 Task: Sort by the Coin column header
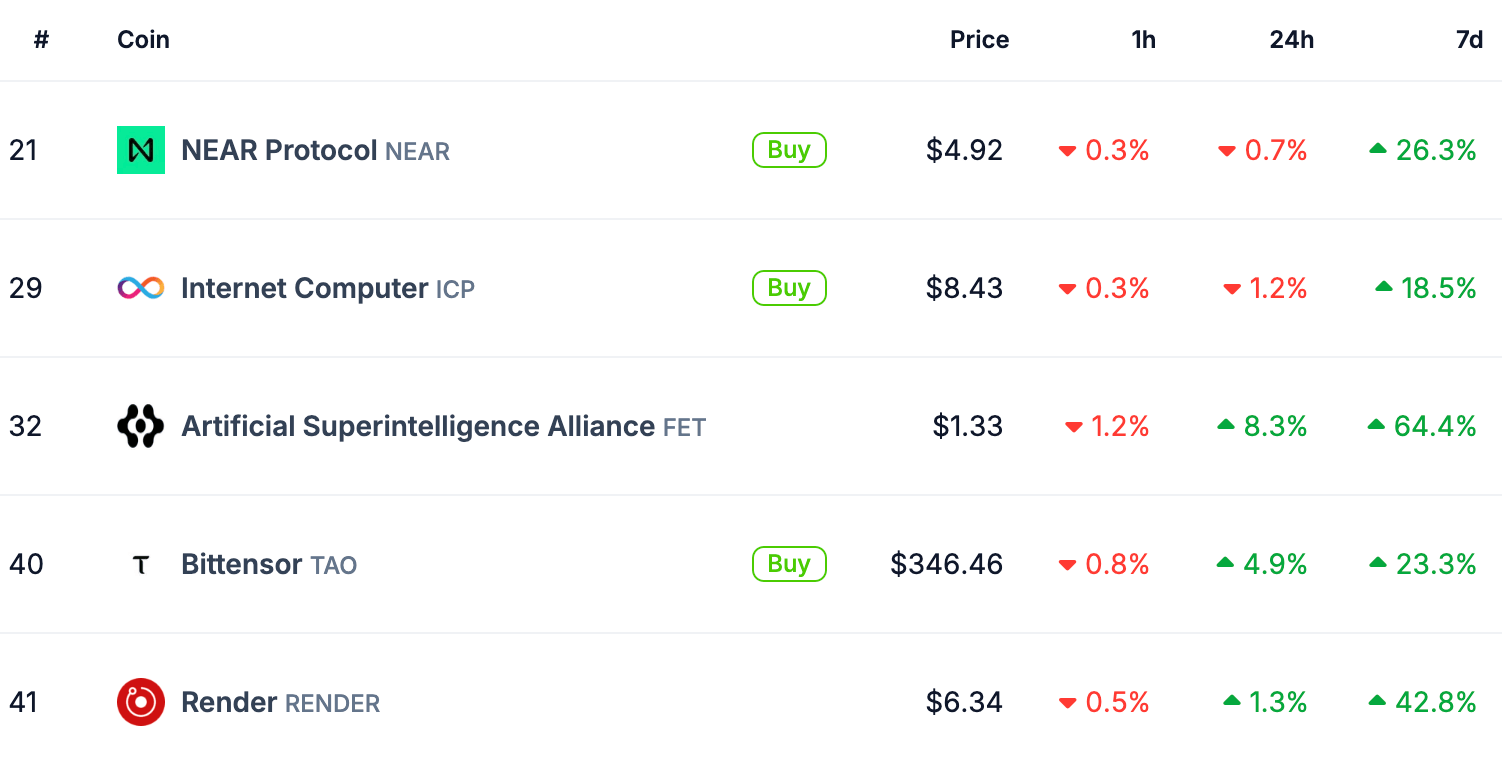click(x=143, y=40)
